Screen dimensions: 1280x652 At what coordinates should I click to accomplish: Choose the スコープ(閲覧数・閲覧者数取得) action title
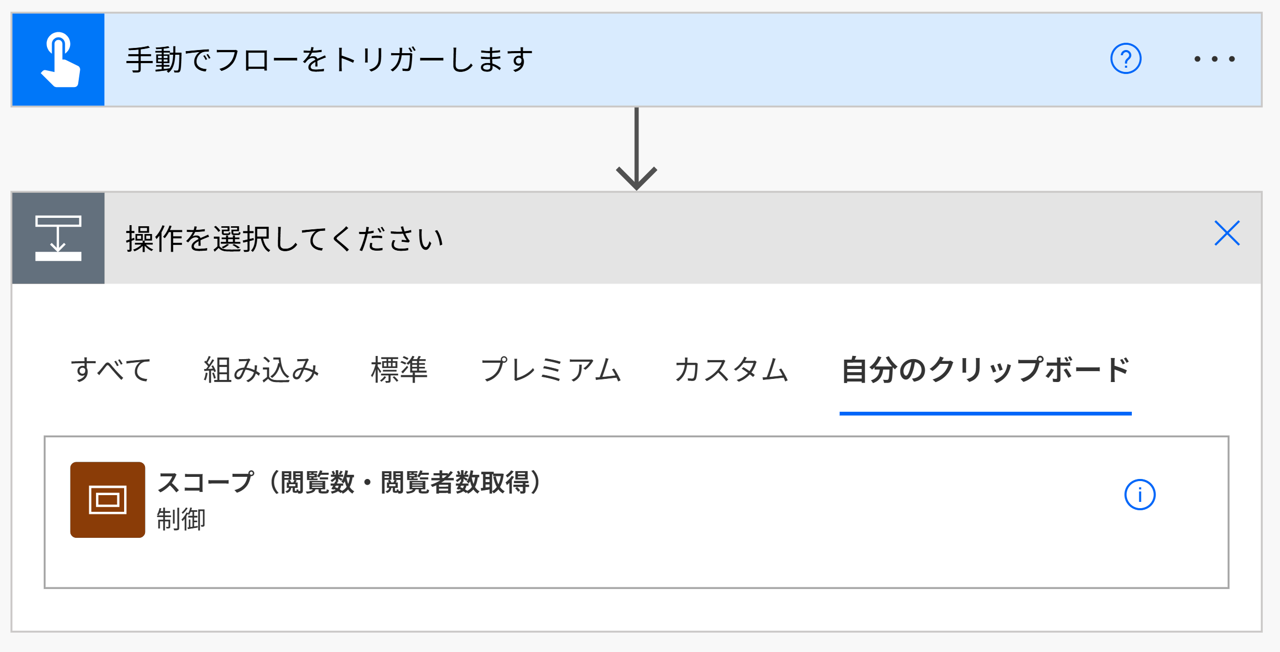[350, 483]
